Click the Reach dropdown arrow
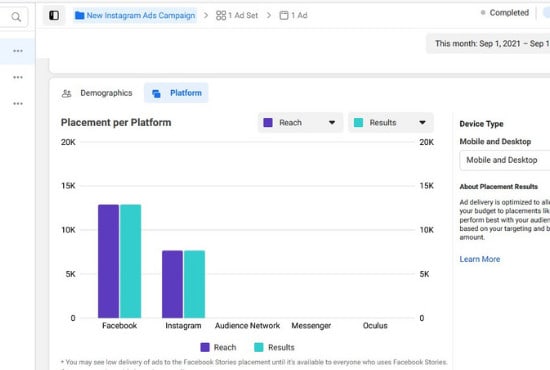The image size is (550, 370). pos(332,123)
